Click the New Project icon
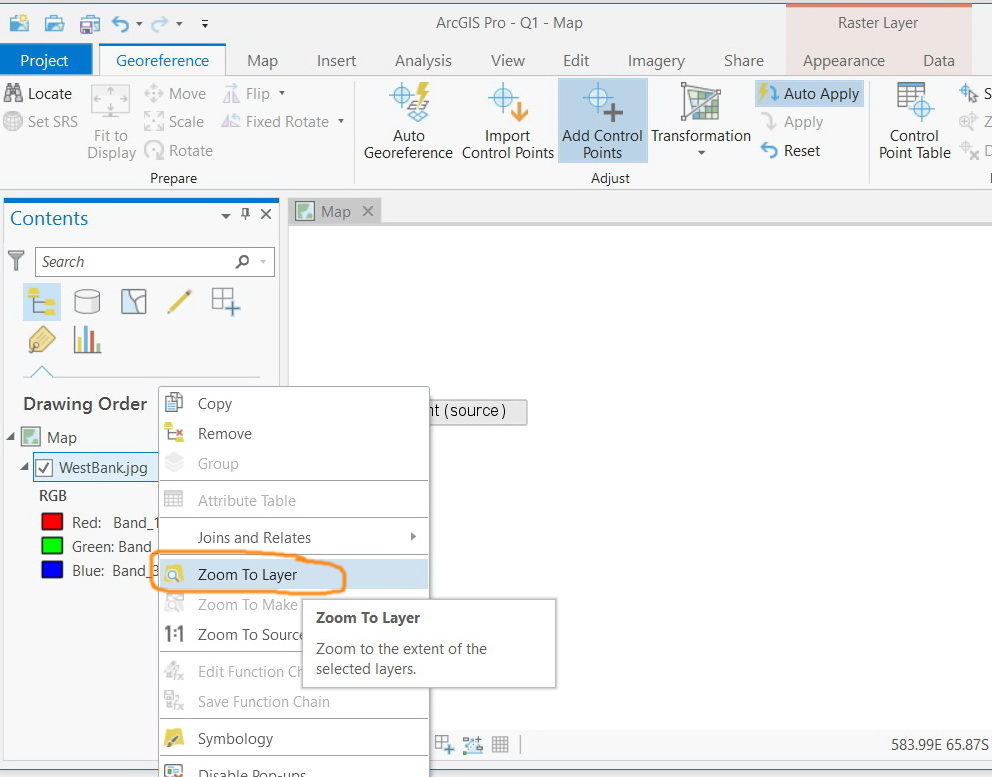 pyautogui.click(x=19, y=23)
